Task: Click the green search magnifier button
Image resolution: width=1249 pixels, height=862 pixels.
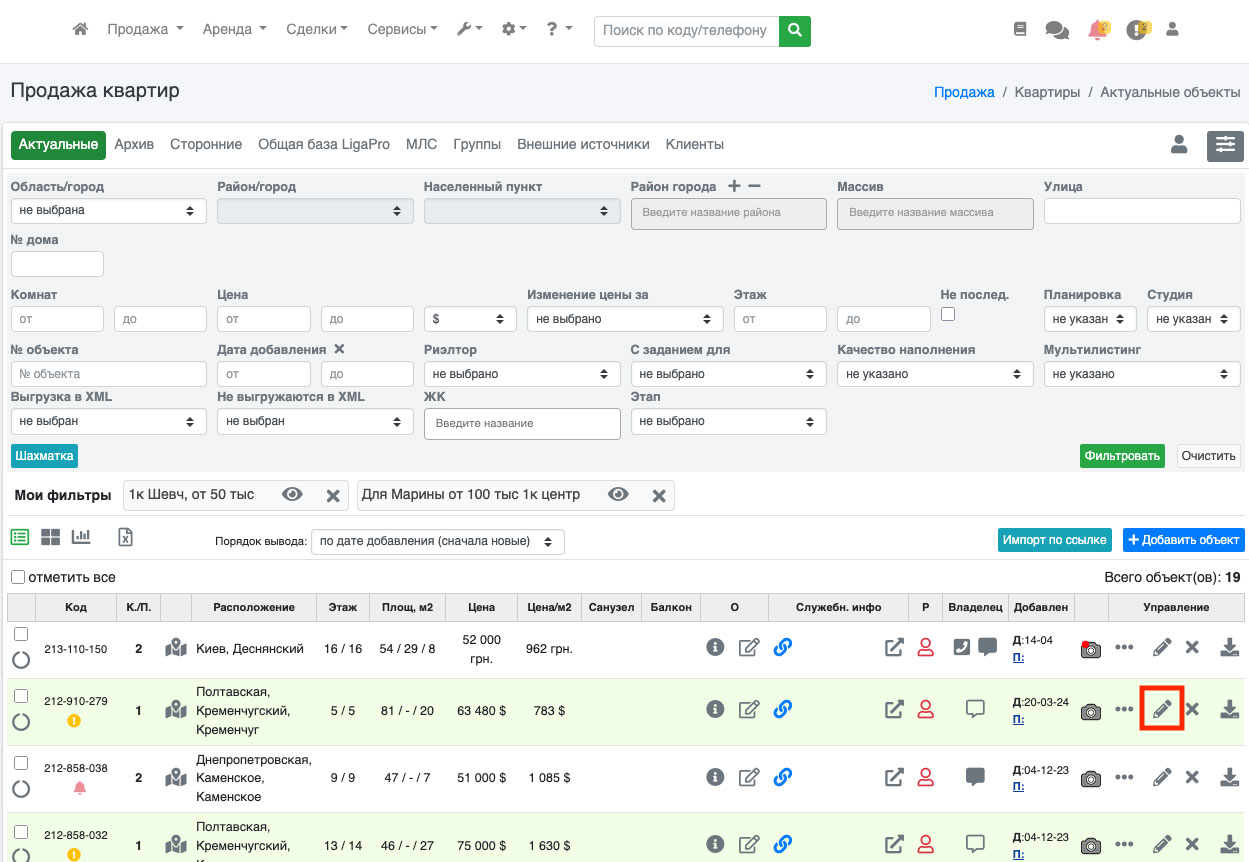Action: tap(795, 30)
